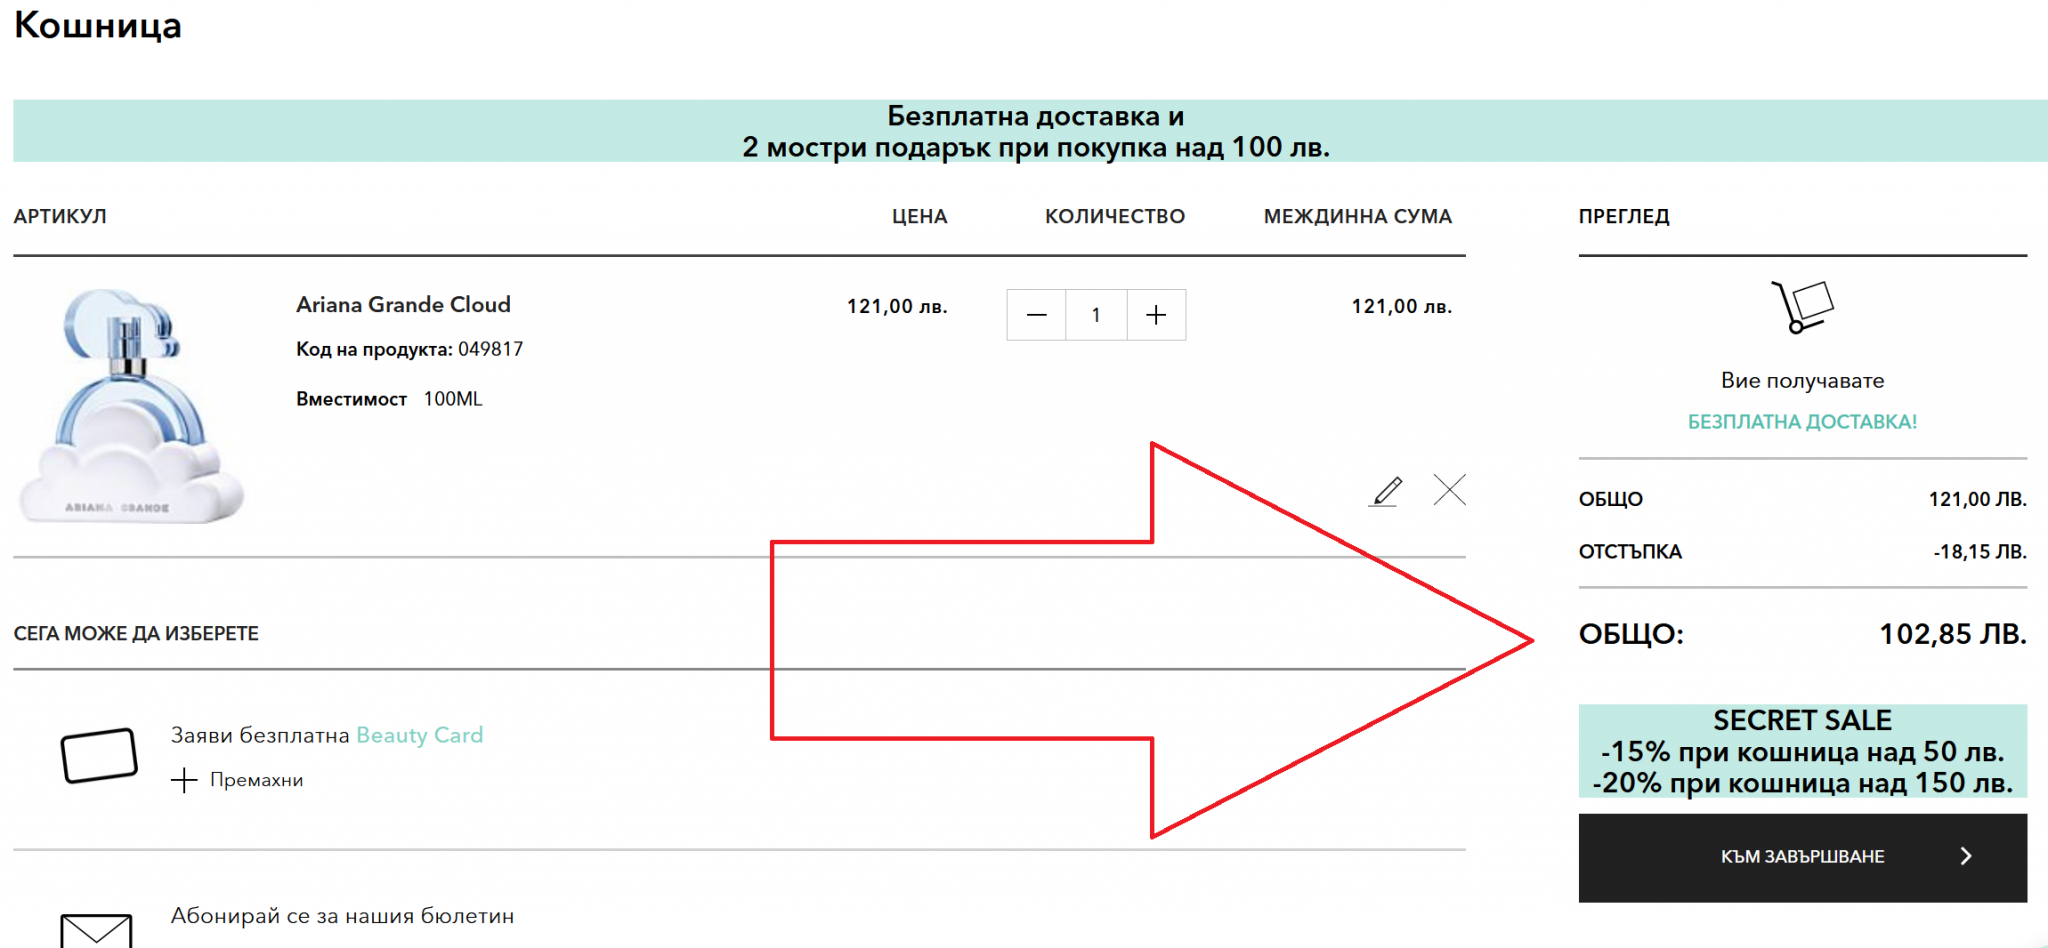Screen dimensions: 2048x948
Task: Decrease quantity with the minus button
Action: pyautogui.click(x=1037, y=315)
